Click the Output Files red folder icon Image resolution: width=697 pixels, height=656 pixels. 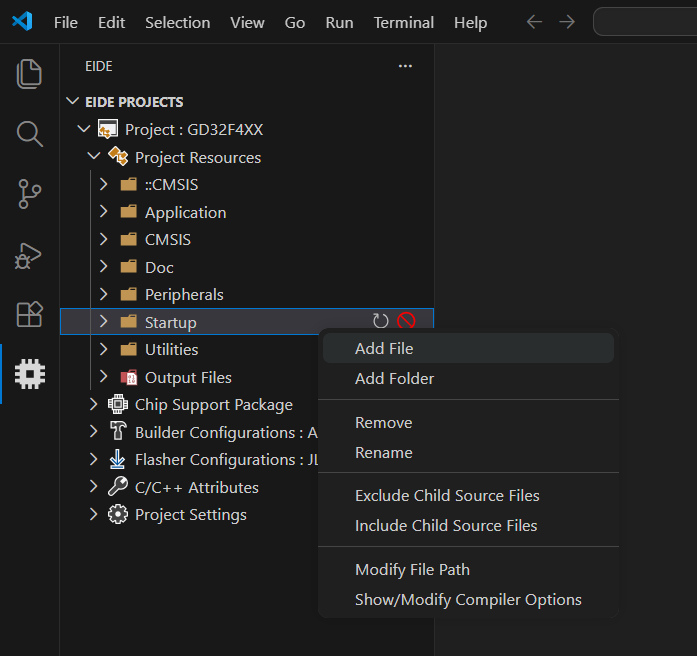(x=129, y=377)
